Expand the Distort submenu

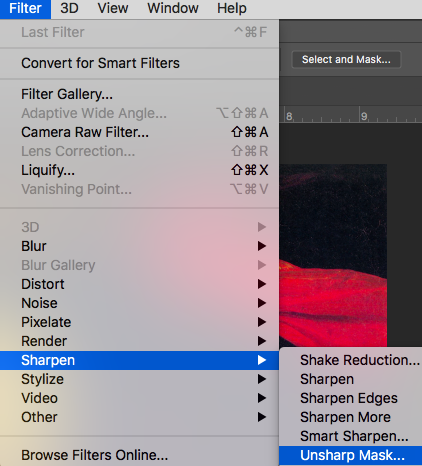point(139,284)
